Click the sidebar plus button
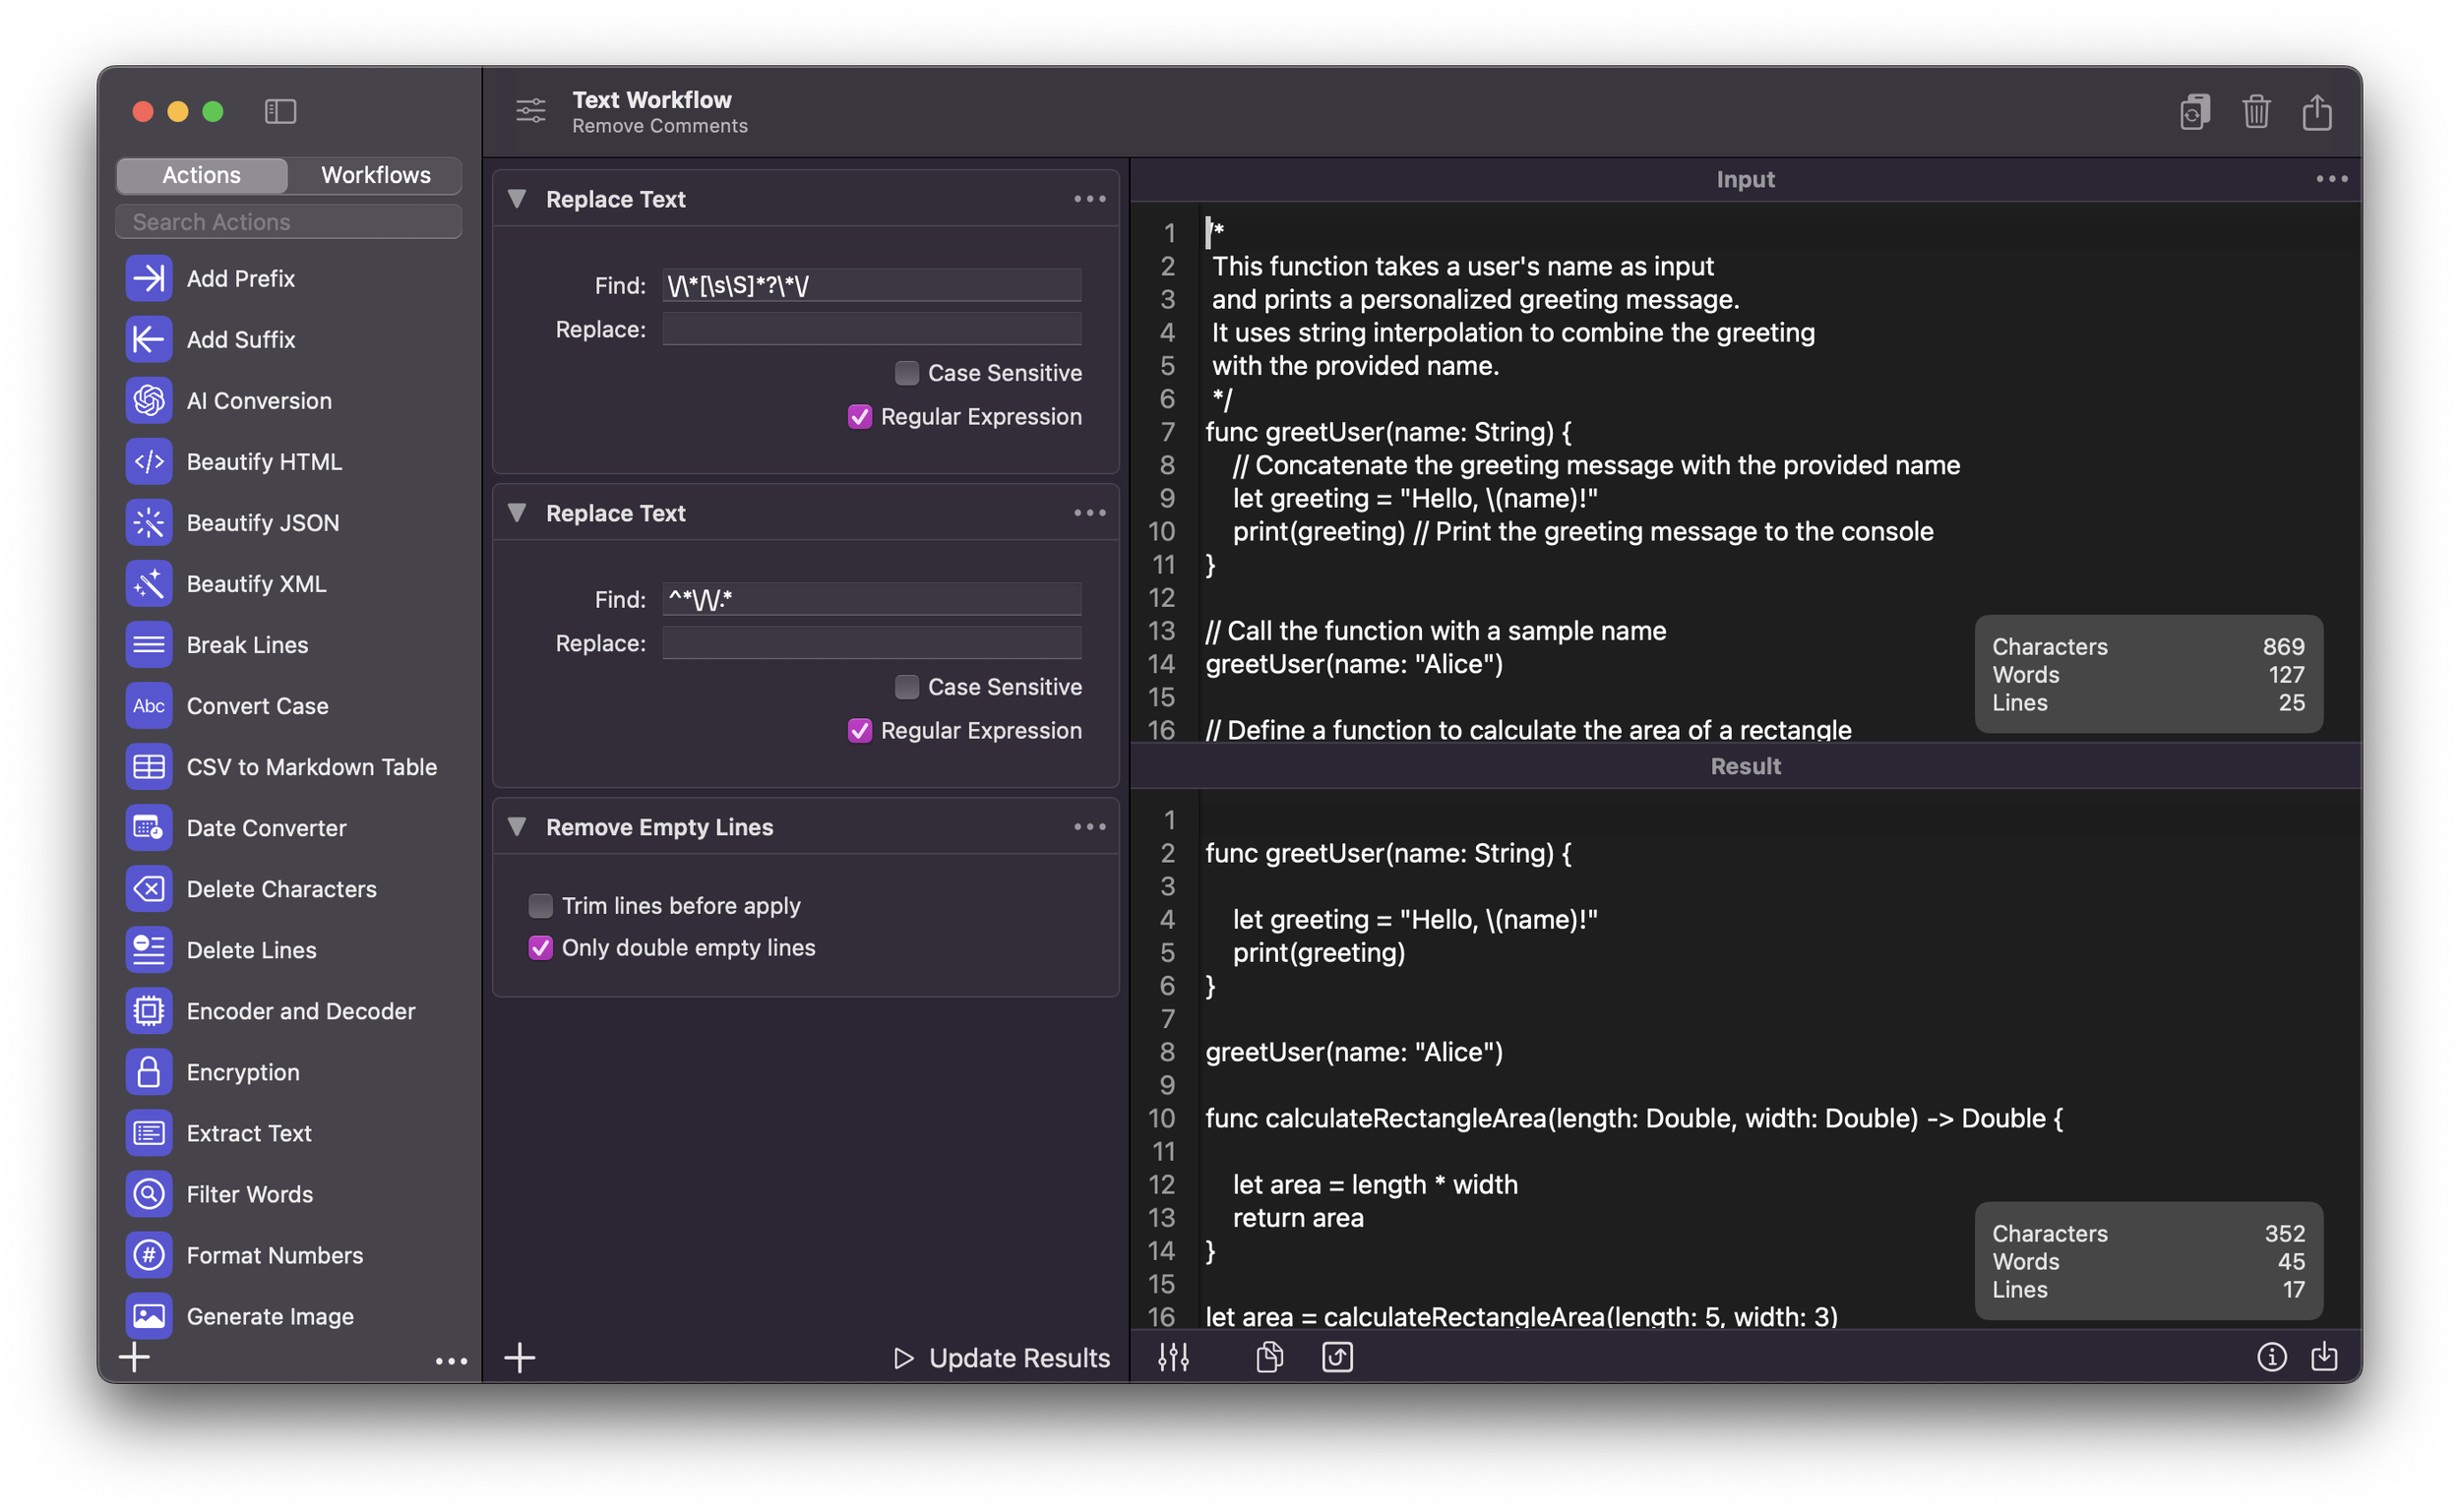This screenshot has height=1512, width=2460. (134, 1356)
